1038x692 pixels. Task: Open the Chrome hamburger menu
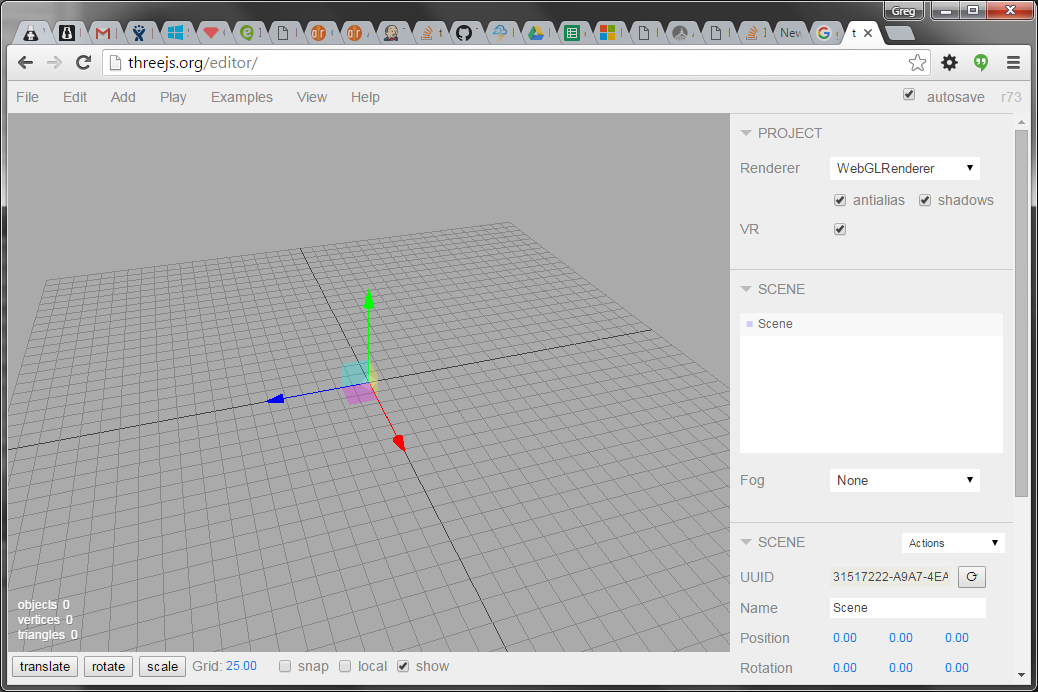point(1013,63)
